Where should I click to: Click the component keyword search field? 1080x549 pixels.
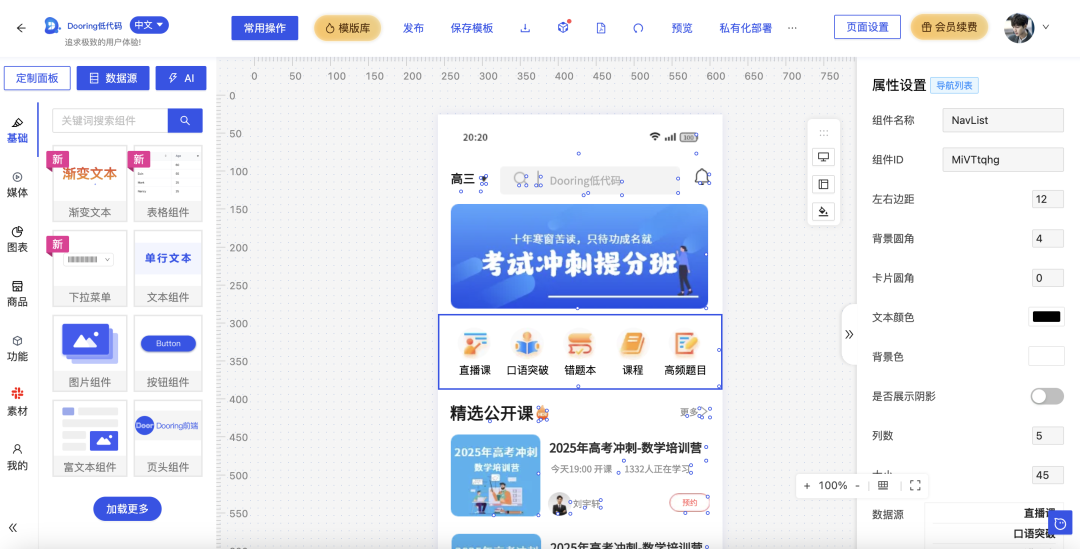[110, 121]
